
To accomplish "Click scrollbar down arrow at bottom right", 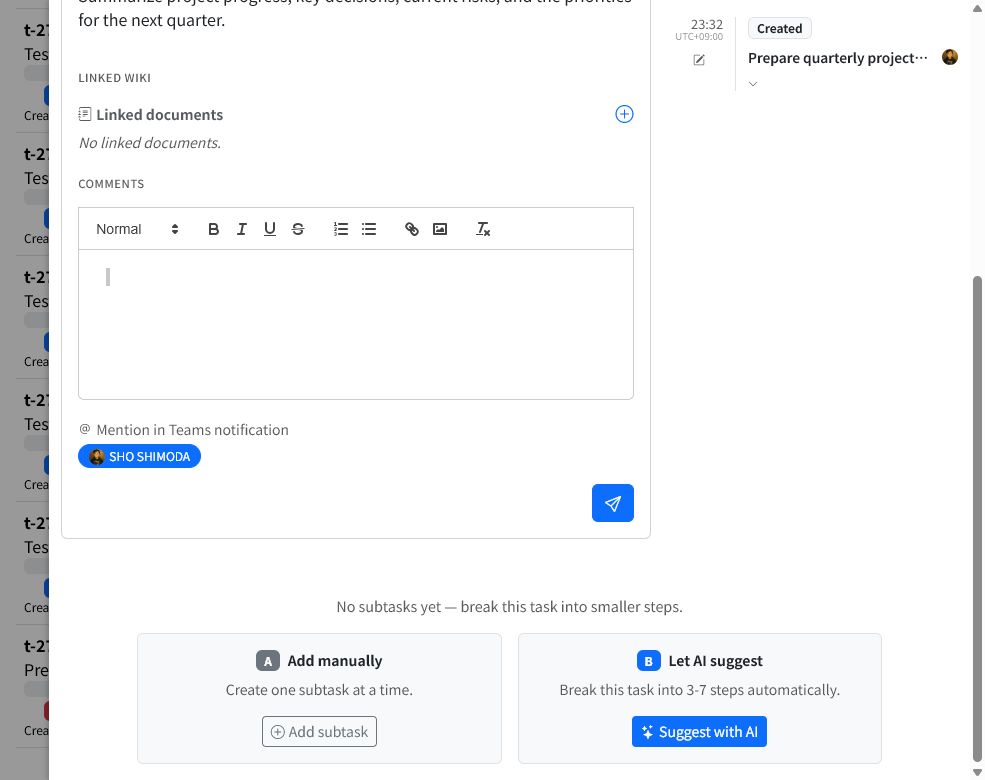I will tap(977, 772).
